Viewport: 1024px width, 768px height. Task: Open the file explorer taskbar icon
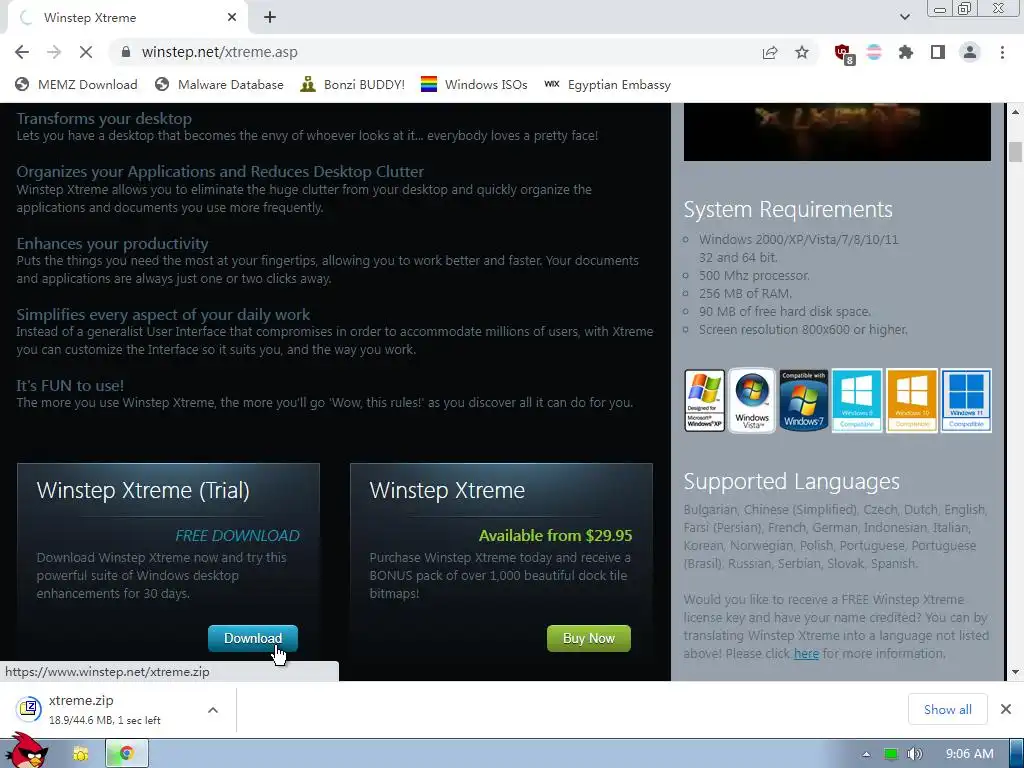[x=80, y=754]
